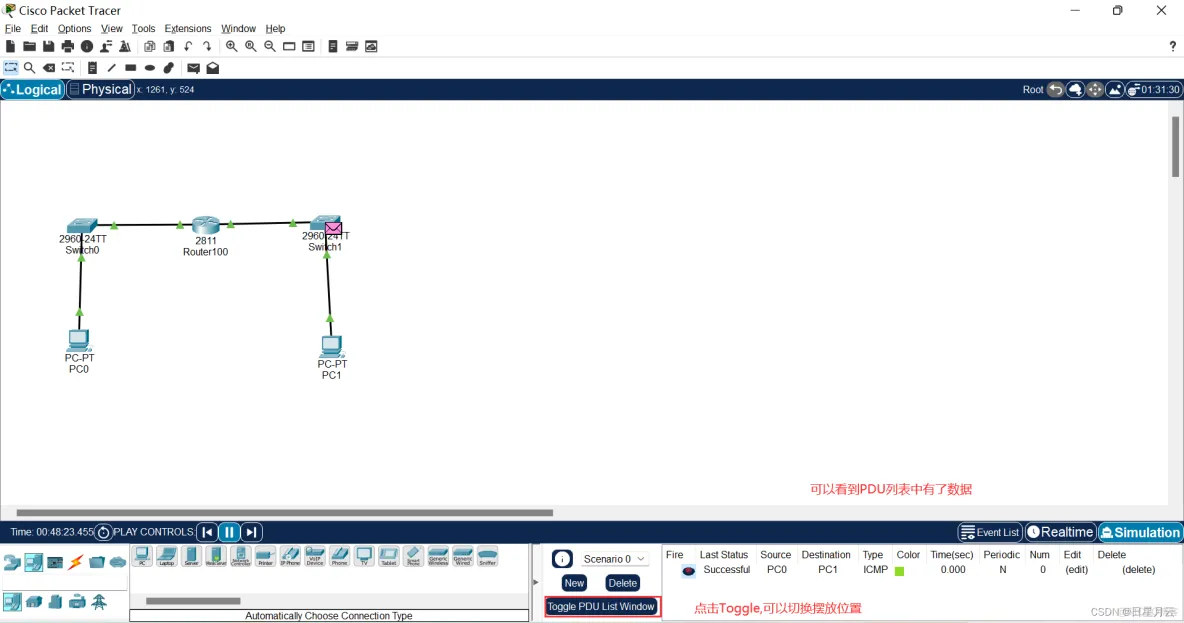Image resolution: width=1184 pixels, height=623 pixels.
Task: Open the View menu
Action: [x=111, y=29]
